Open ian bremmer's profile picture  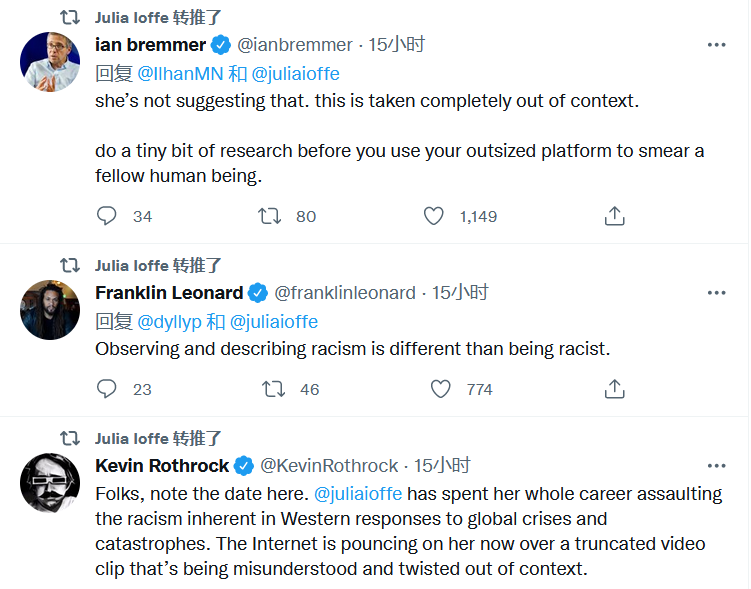[x=50, y=62]
